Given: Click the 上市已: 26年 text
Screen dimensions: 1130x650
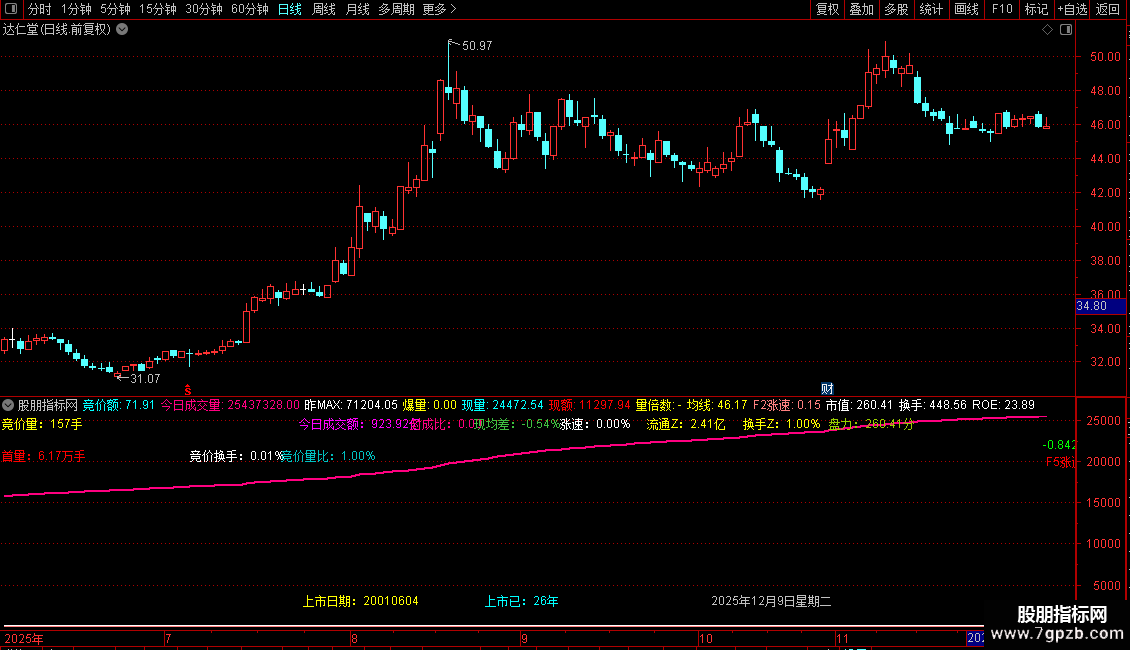Looking at the screenshot, I should coord(521,601).
